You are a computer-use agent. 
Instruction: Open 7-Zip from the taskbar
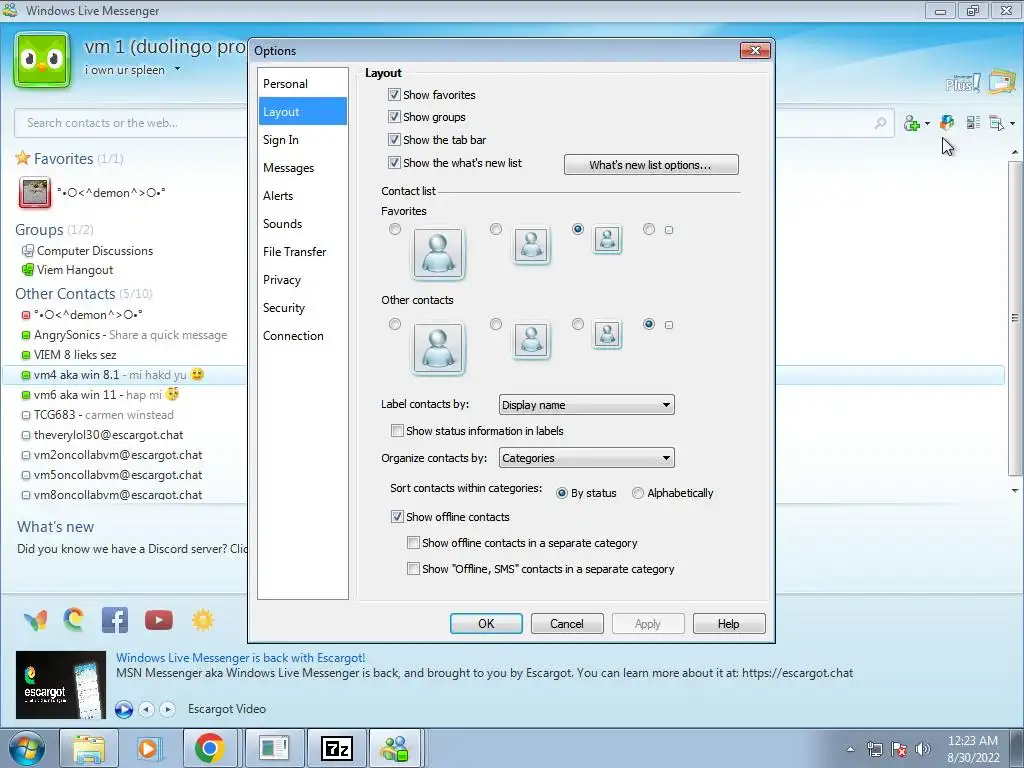[x=337, y=748]
